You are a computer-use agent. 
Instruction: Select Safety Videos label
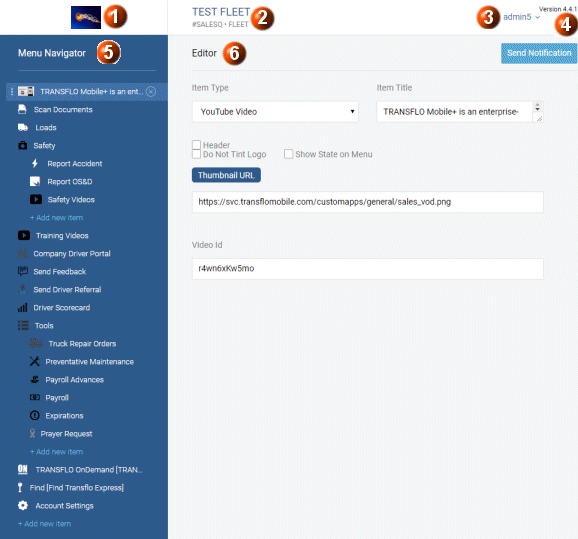(71, 199)
